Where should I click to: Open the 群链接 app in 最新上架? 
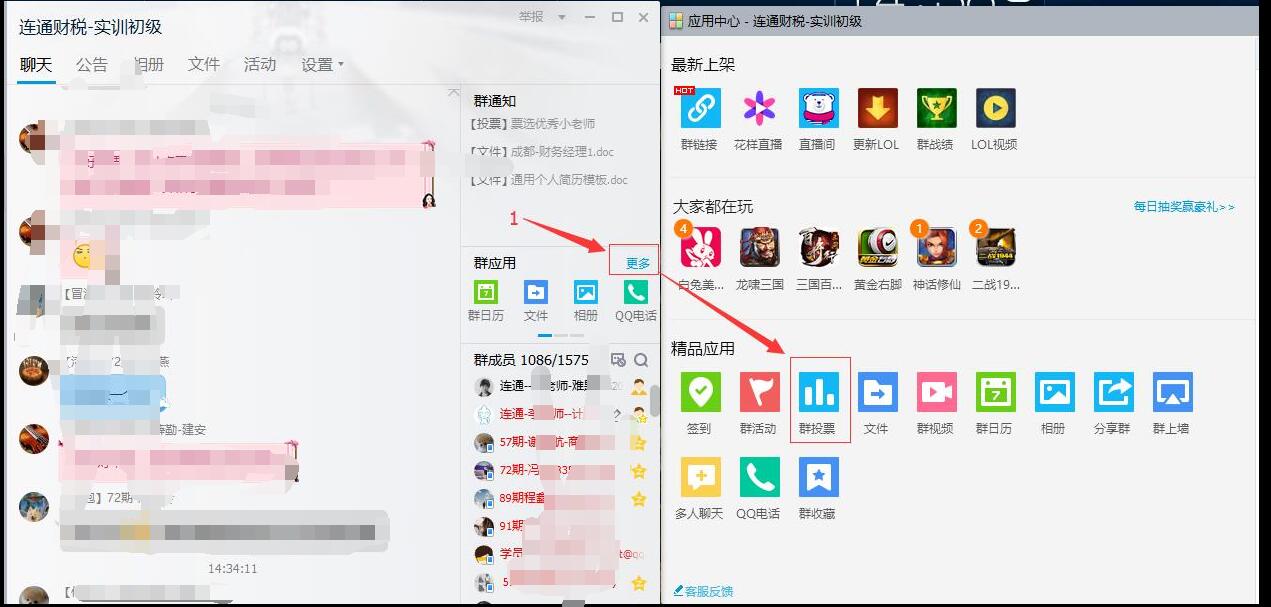tap(700, 108)
